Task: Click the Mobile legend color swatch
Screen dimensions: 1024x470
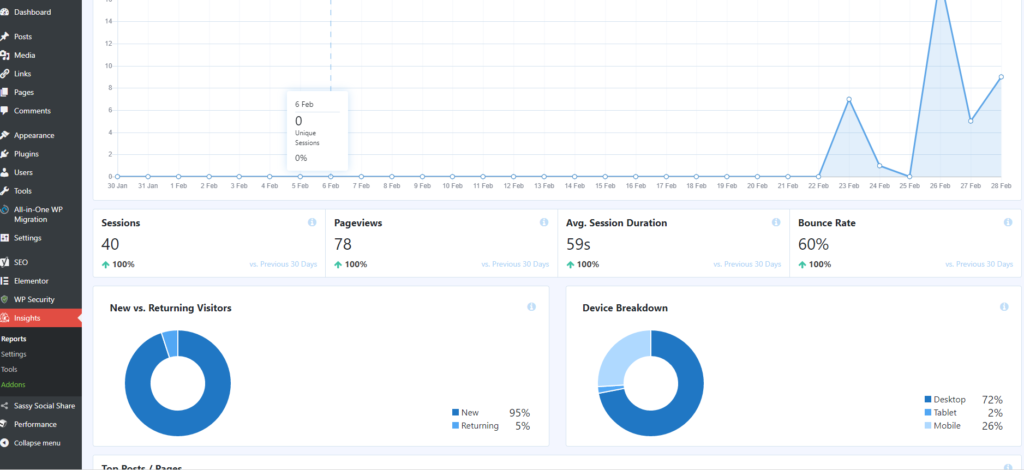Action: tap(928, 426)
